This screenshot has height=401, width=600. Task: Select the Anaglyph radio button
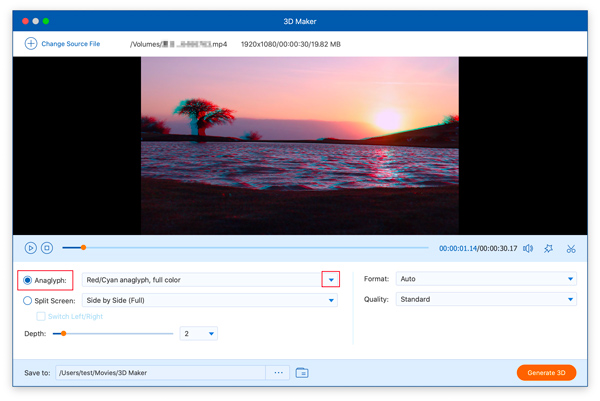pos(28,280)
